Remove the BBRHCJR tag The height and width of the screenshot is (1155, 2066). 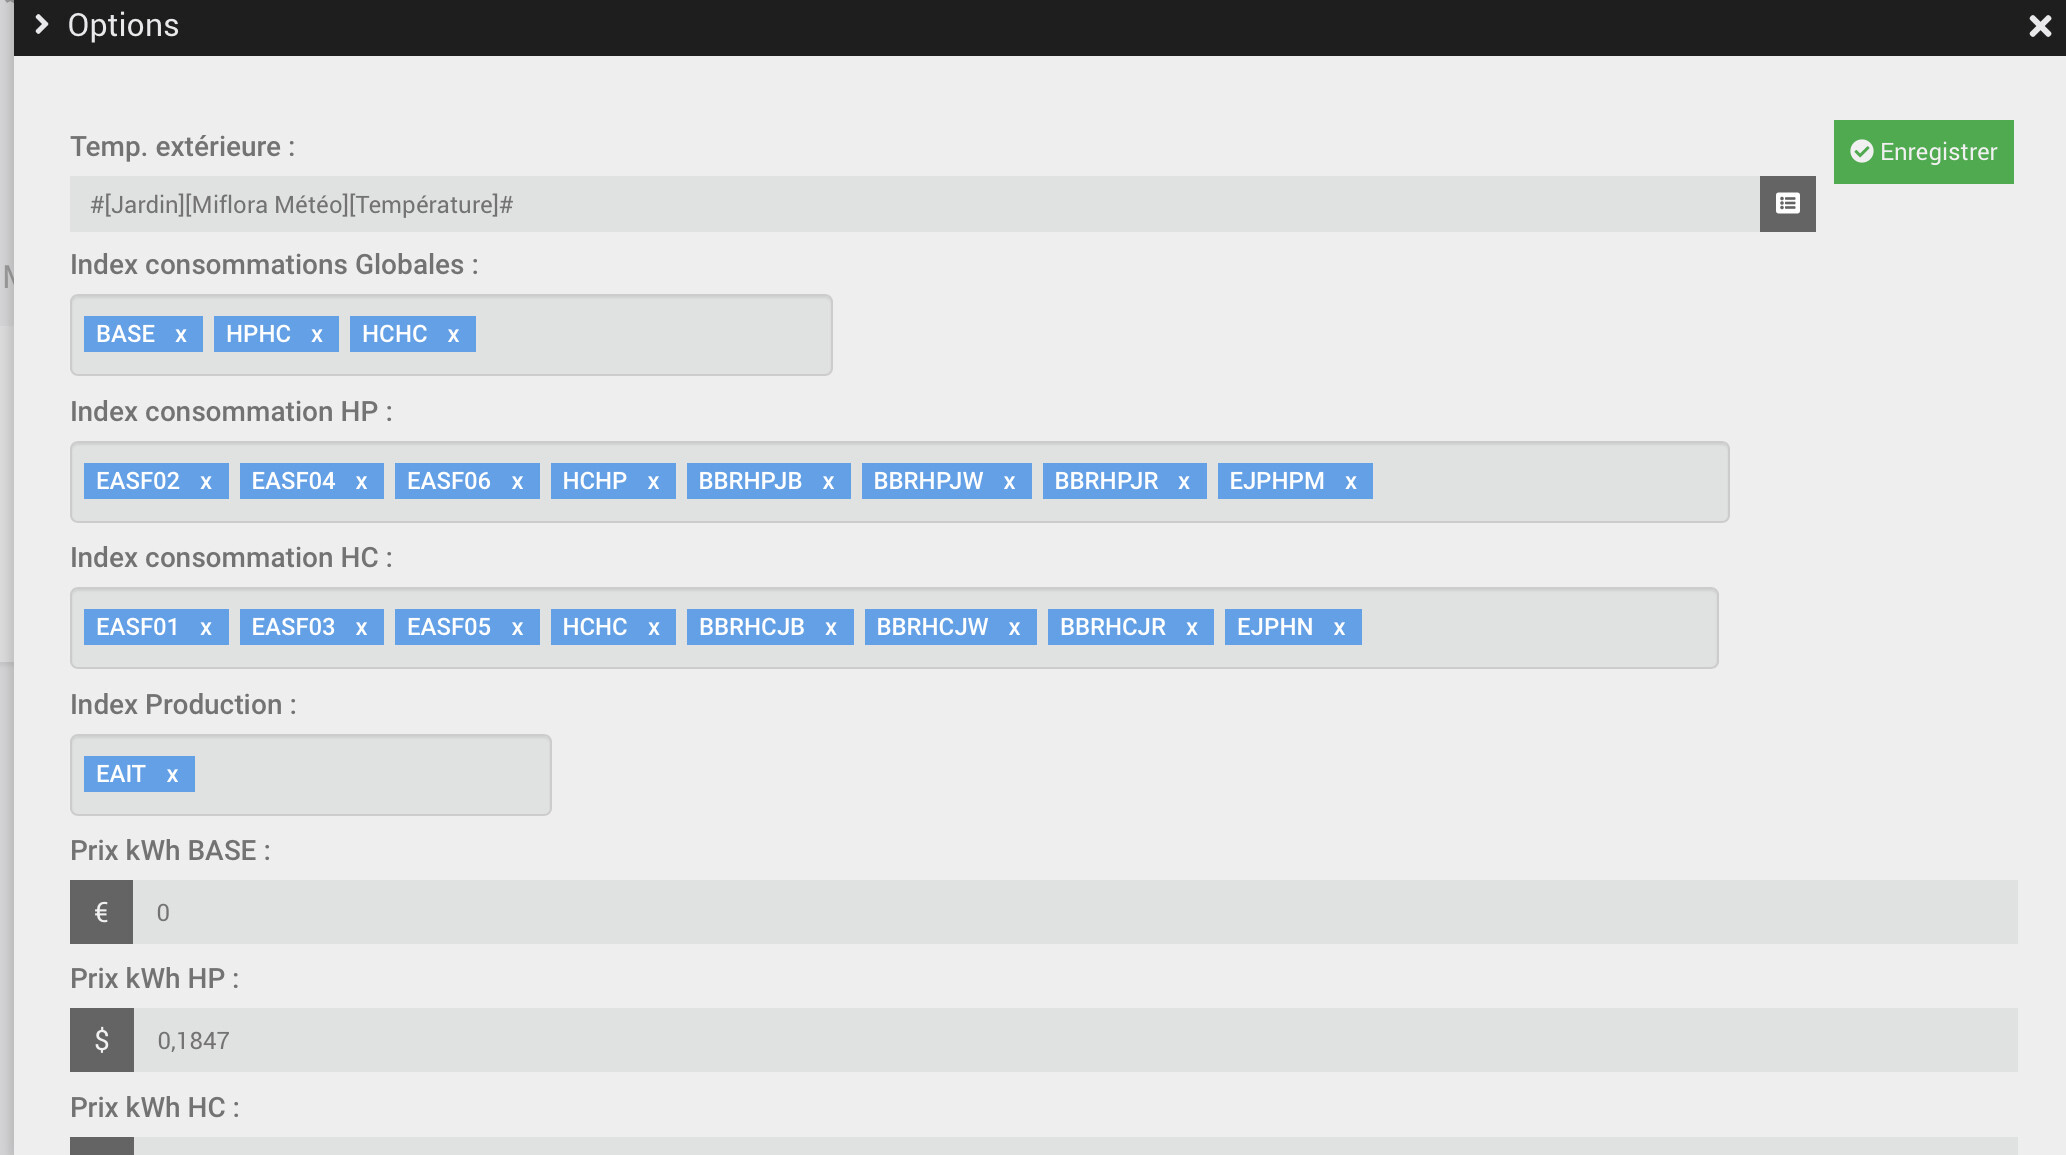coord(1192,628)
